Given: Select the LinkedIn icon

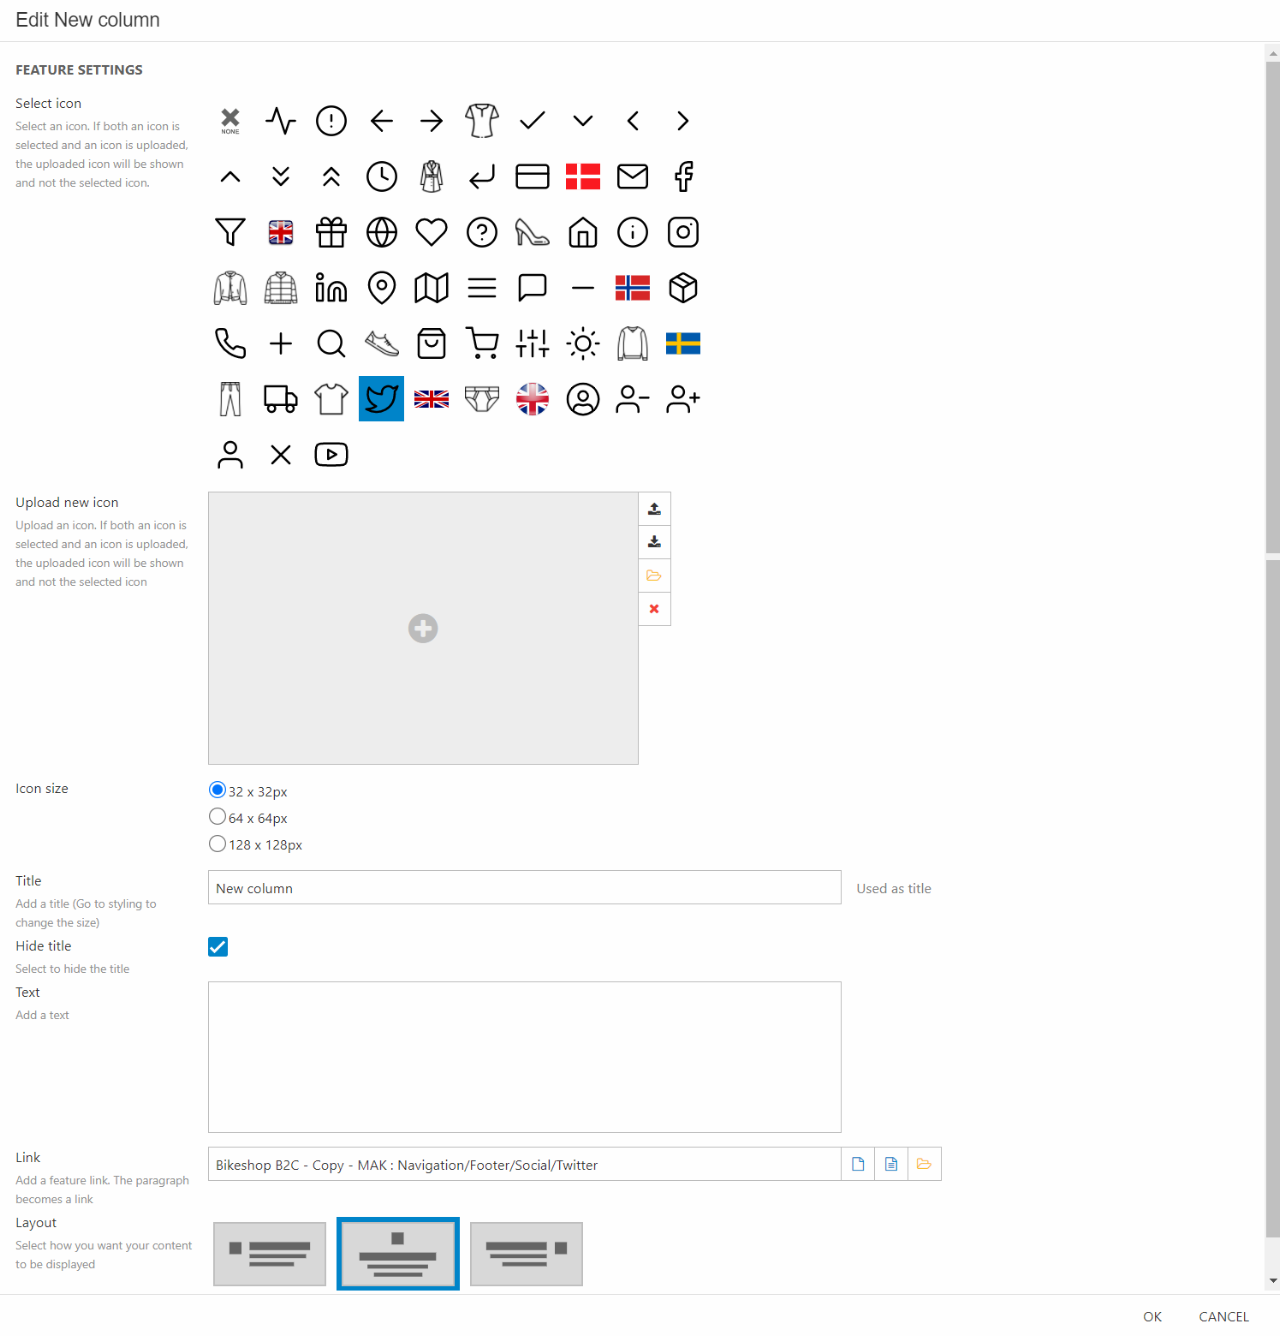Looking at the screenshot, I should point(331,288).
